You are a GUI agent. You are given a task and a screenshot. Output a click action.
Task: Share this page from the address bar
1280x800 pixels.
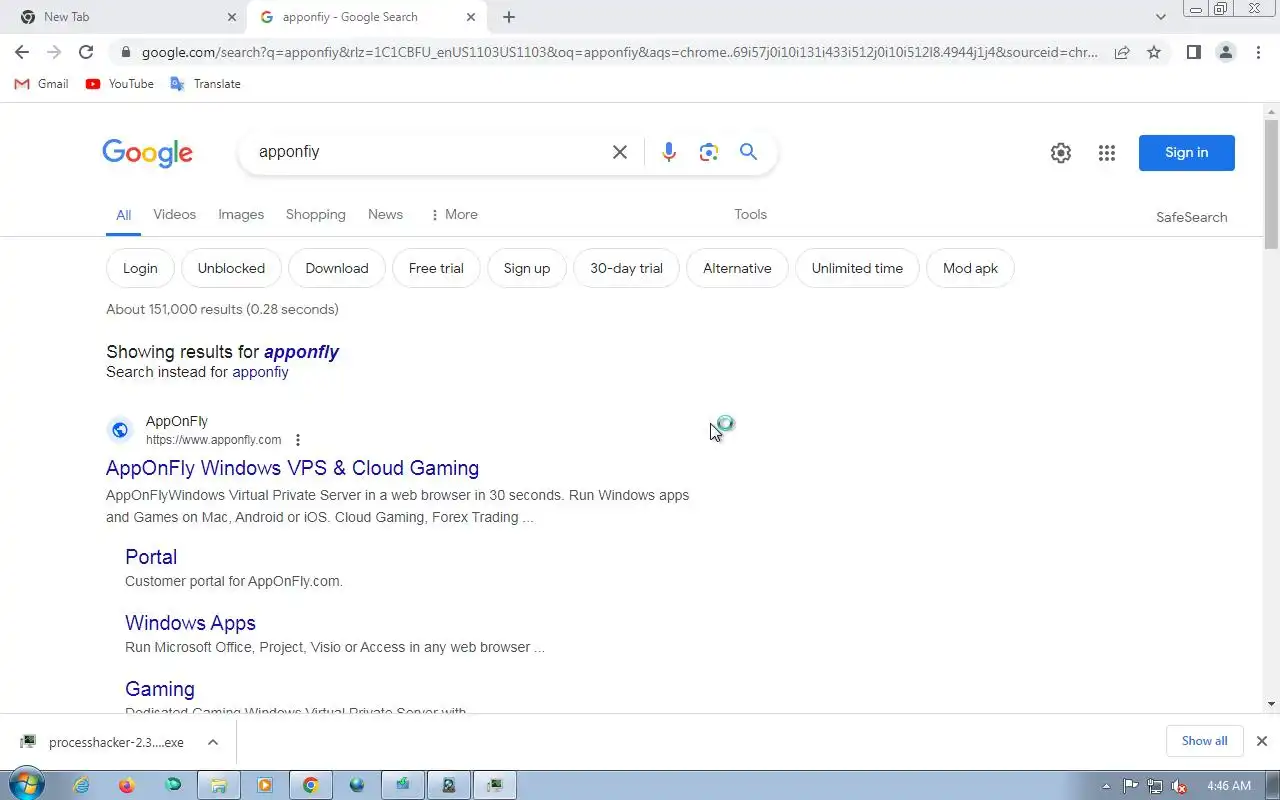click(x=1122, y=52)
